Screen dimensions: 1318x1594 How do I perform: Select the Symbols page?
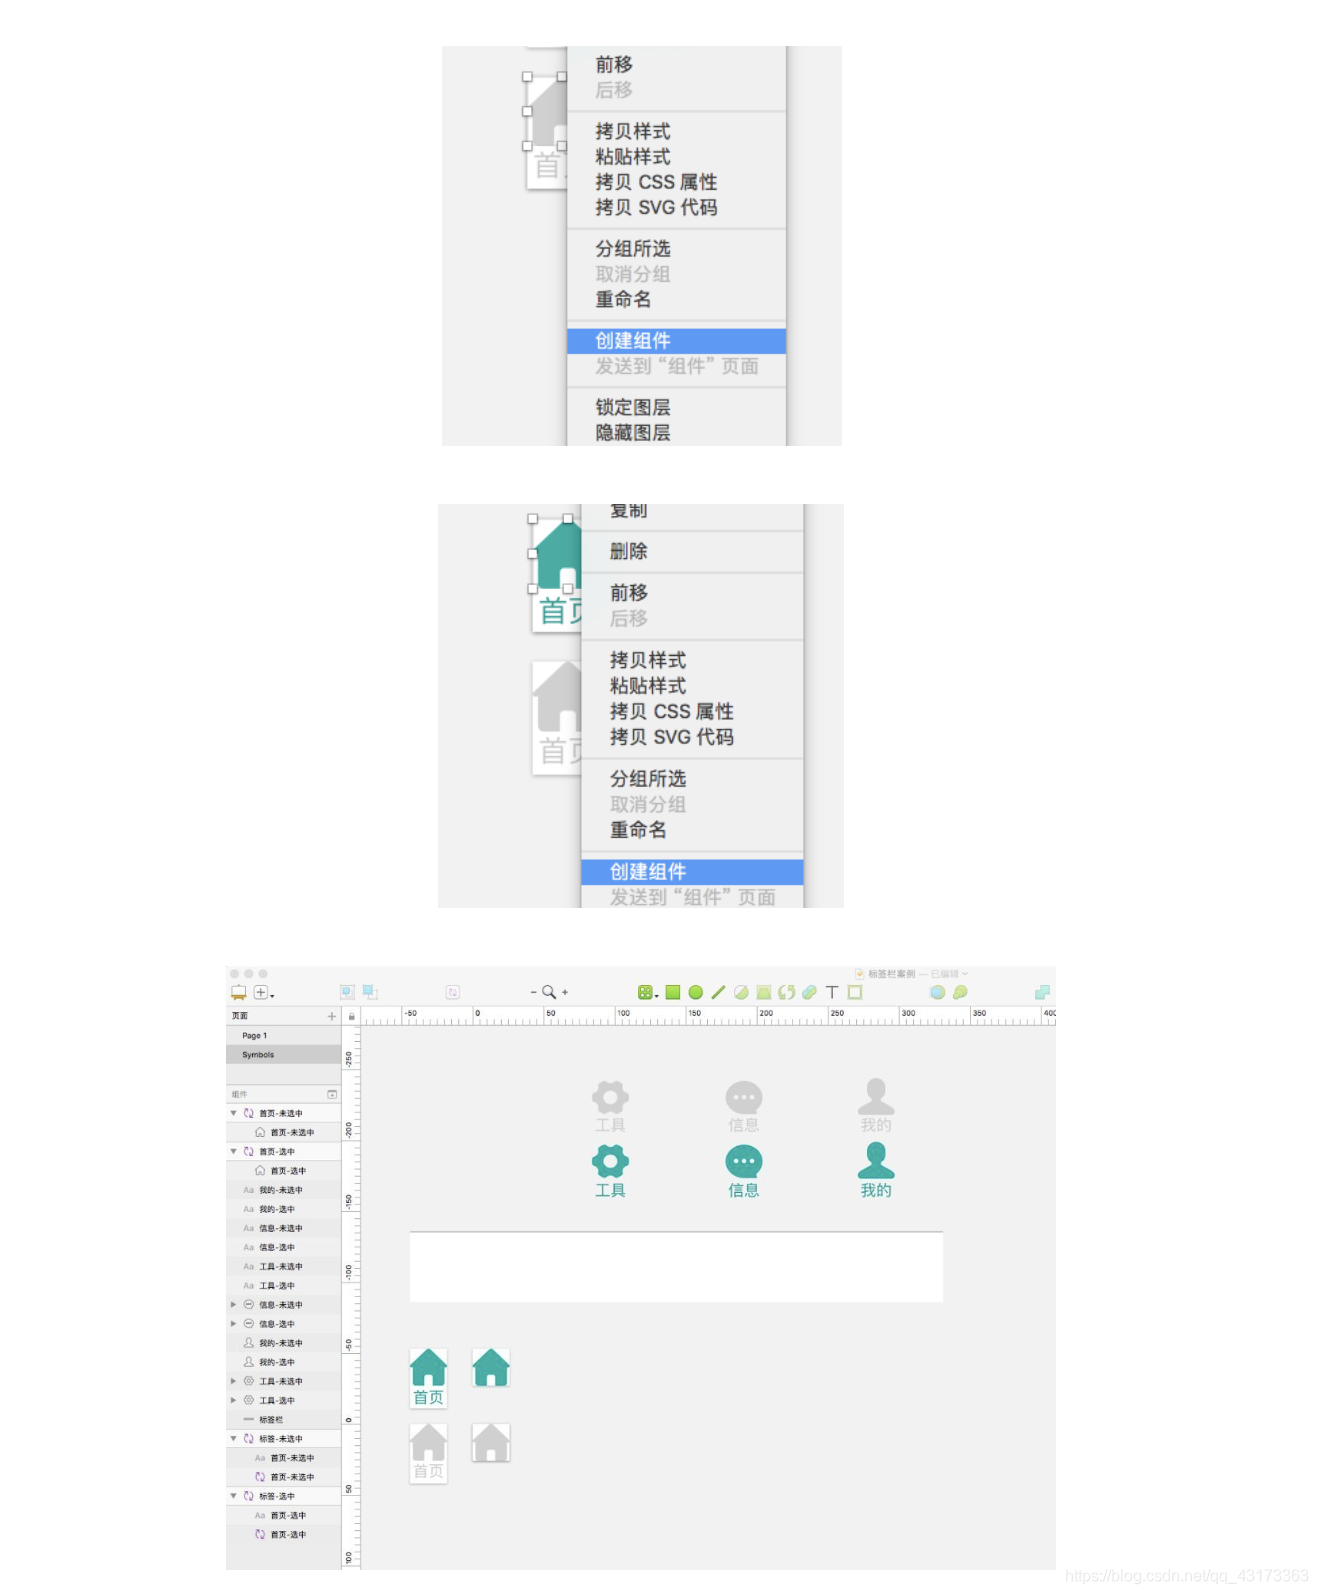(x=284, y=1055)
